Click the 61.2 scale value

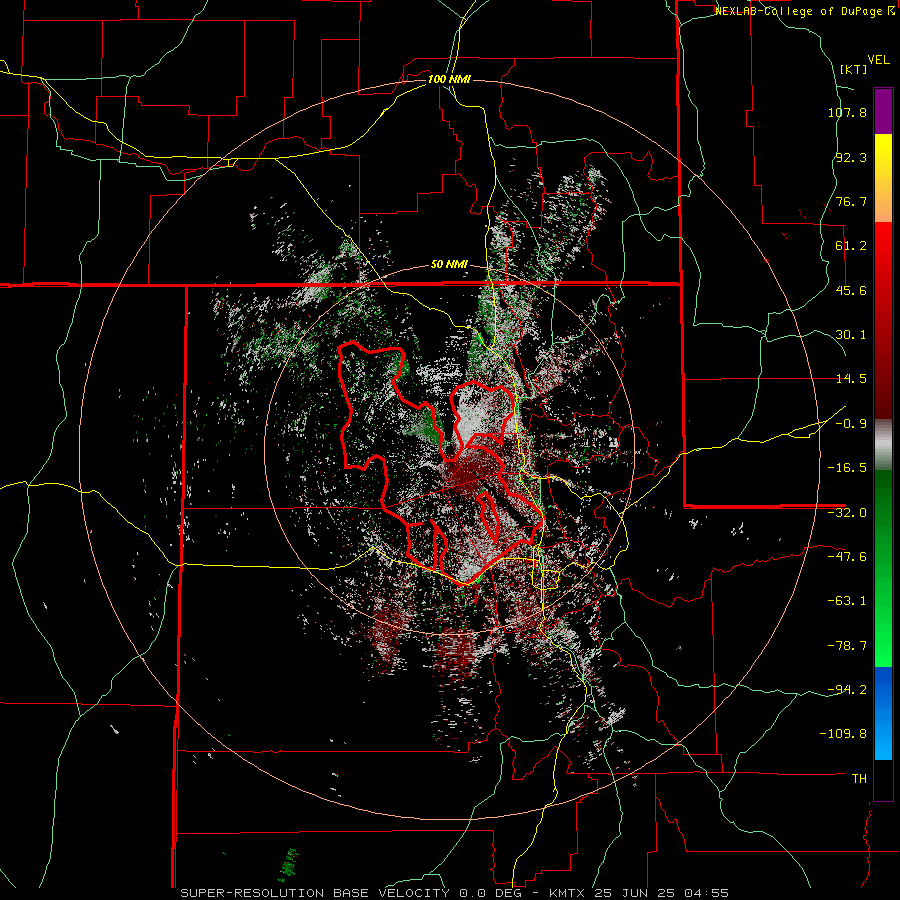pos(851,246)
